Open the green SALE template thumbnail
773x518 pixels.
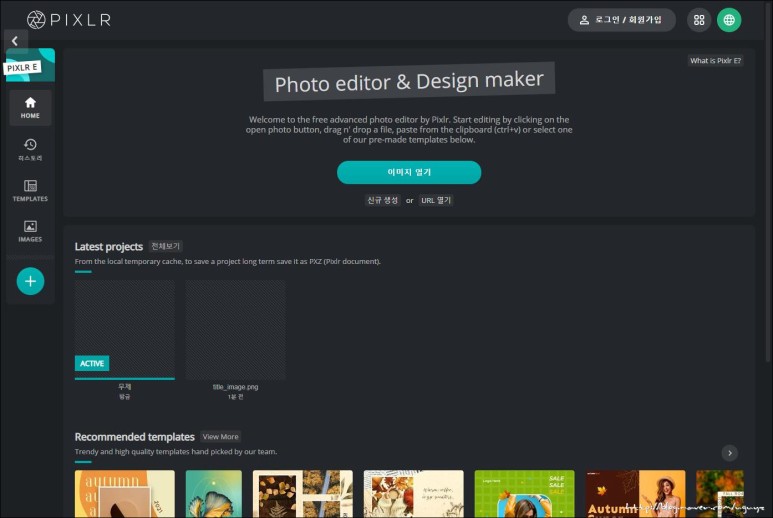(525, 493)
